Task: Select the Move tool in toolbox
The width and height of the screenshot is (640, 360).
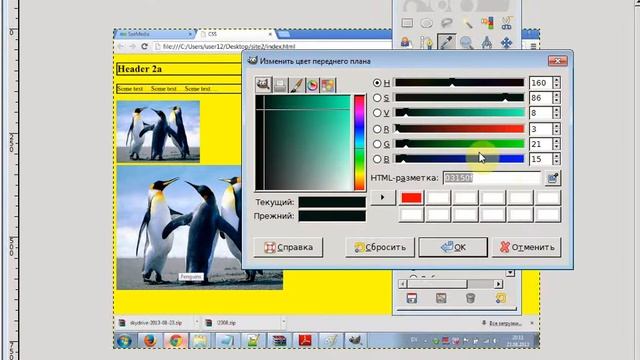Action: [507, 42]
